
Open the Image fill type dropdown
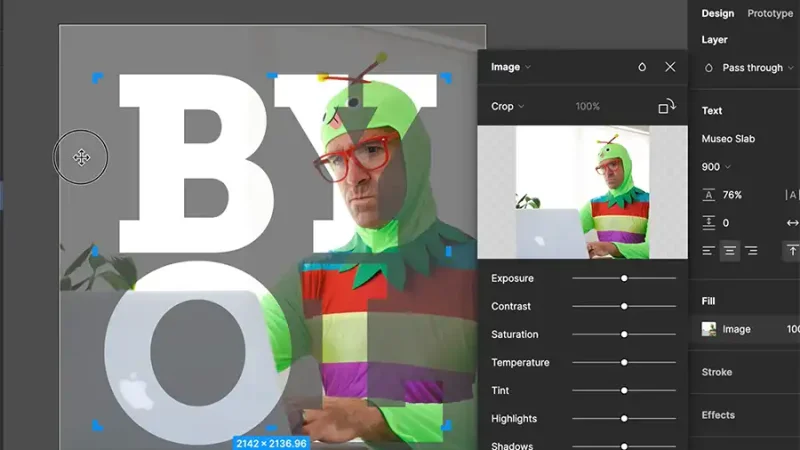pos(511,67)
